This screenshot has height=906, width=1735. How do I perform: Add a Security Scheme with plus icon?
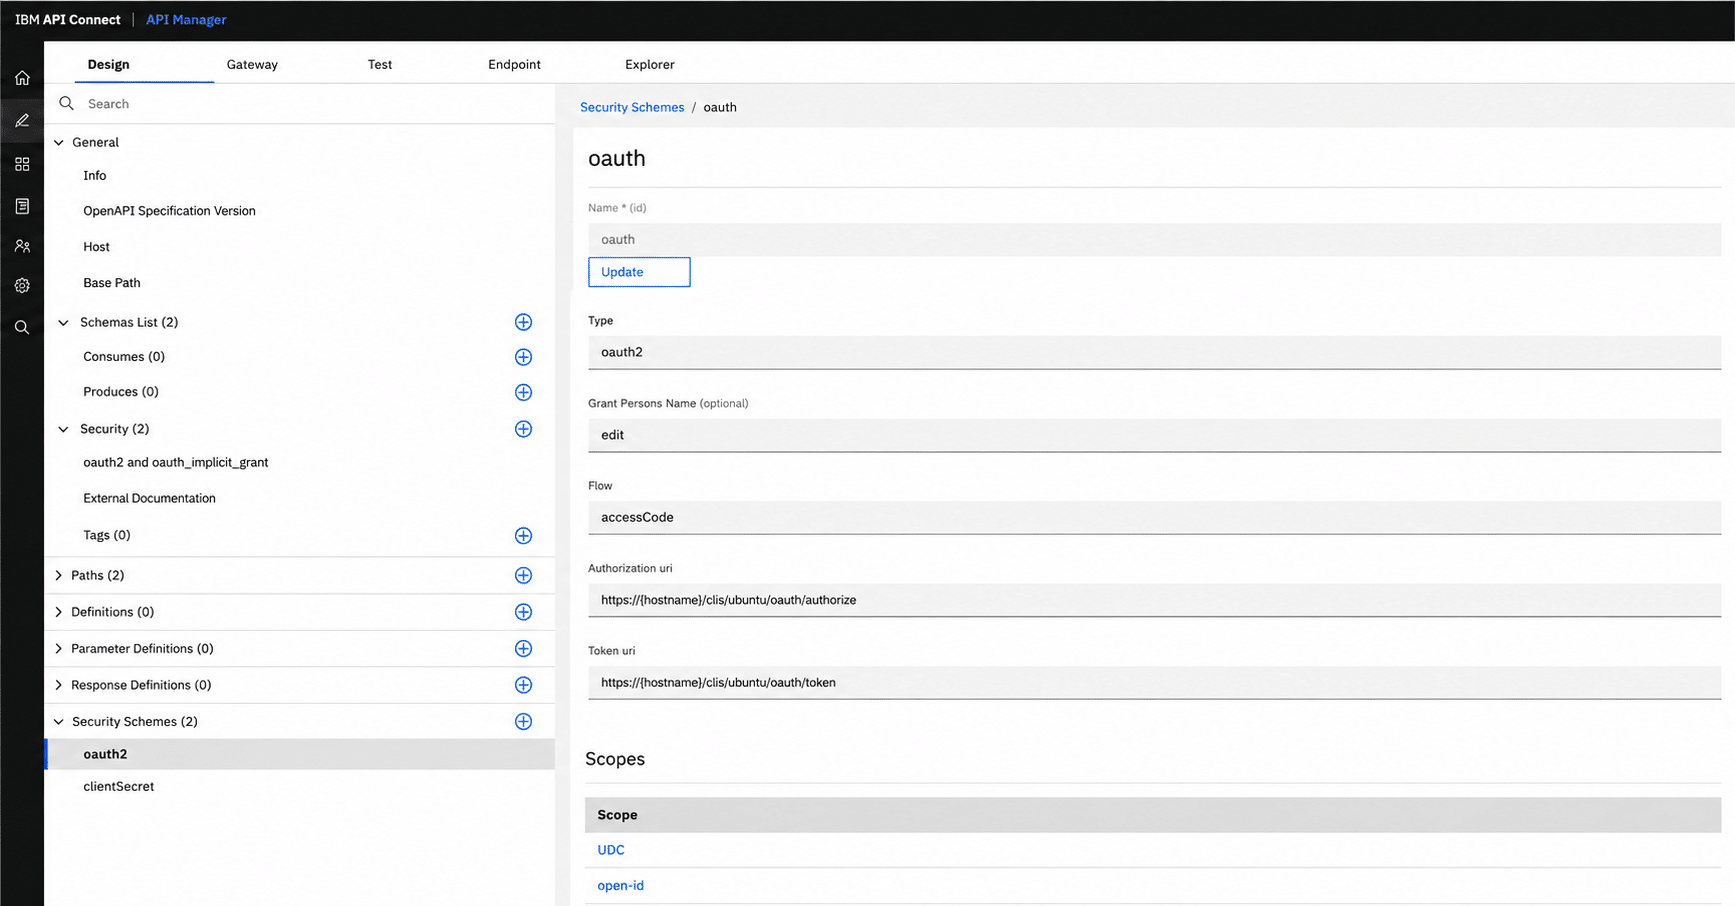tap(523, 722)
